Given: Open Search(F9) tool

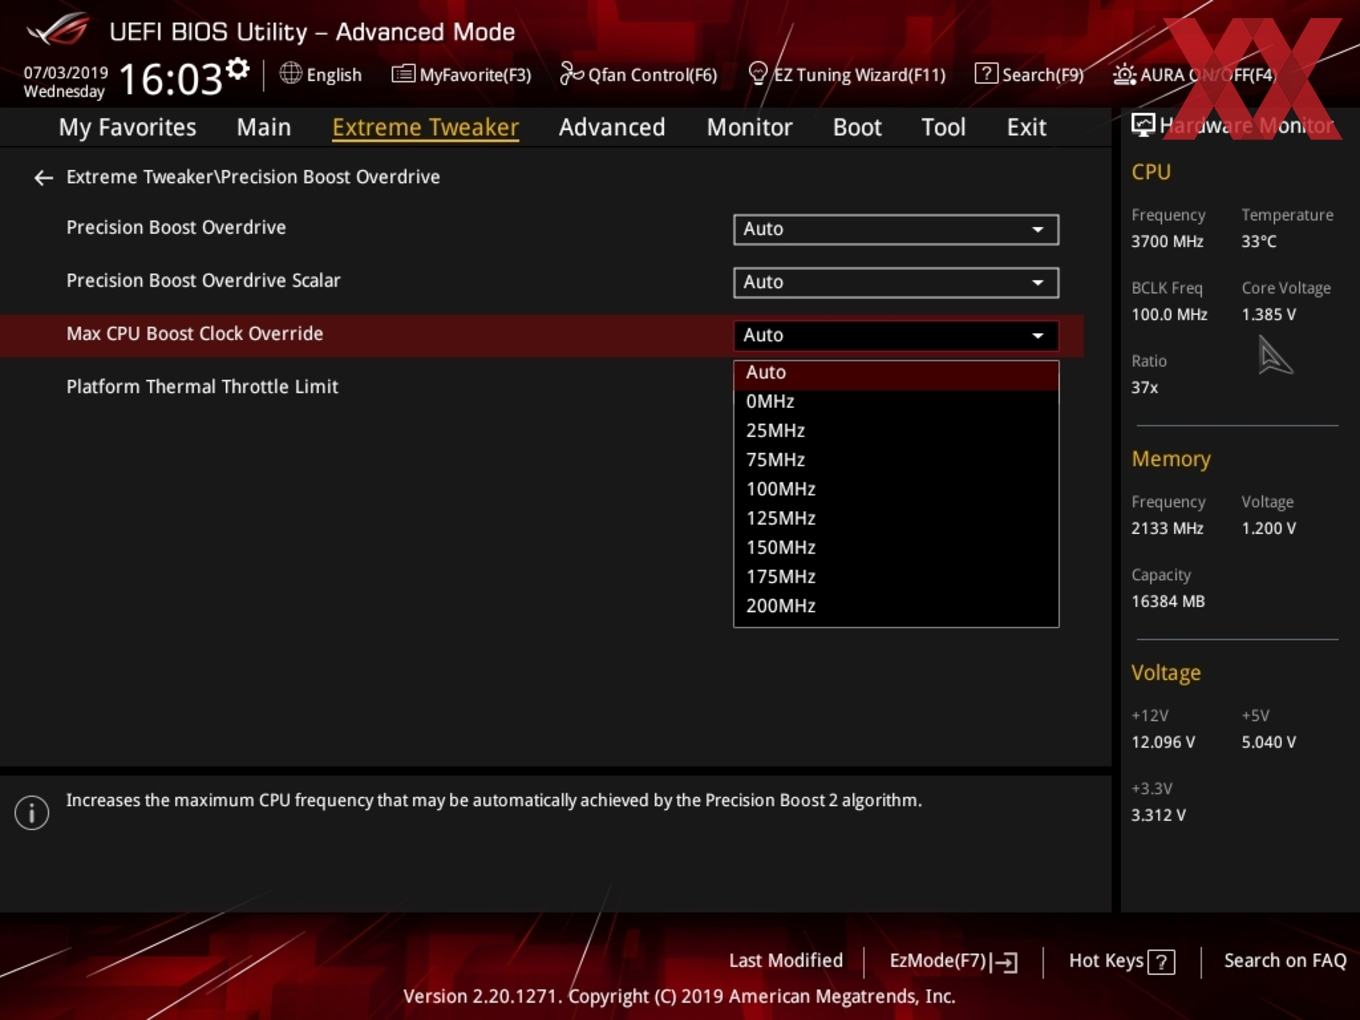Looking at the screenshot, I should [1029, 74].
